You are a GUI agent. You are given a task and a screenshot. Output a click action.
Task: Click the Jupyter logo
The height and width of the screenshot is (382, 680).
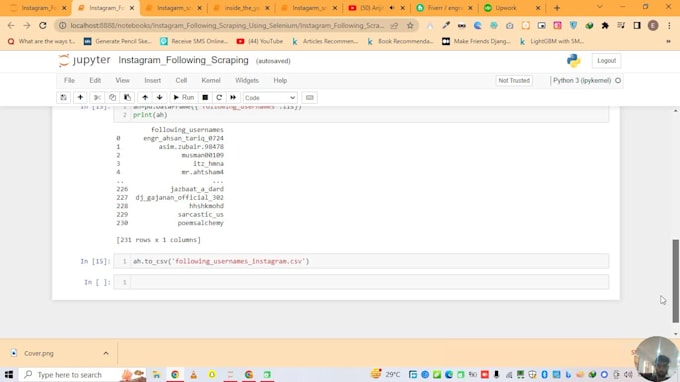85,60
